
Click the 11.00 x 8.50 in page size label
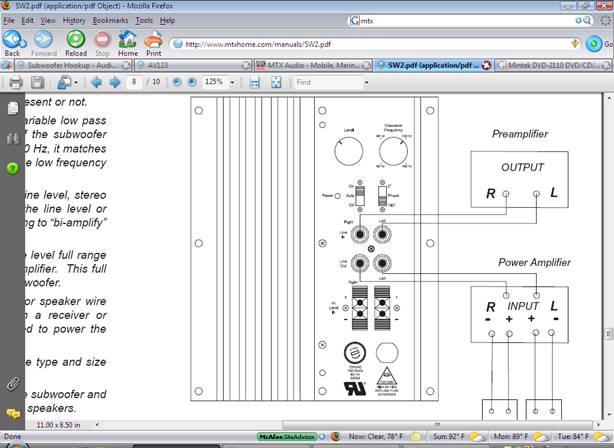point(58,425)
